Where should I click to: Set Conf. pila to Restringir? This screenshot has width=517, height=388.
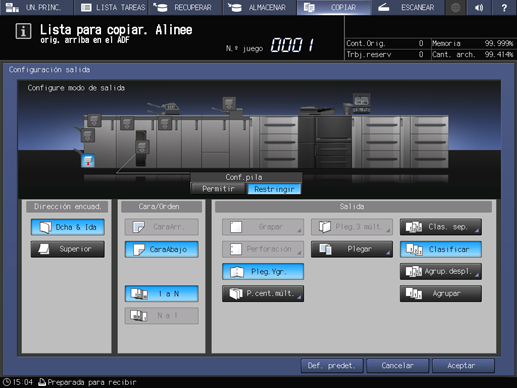click(274, 189)
